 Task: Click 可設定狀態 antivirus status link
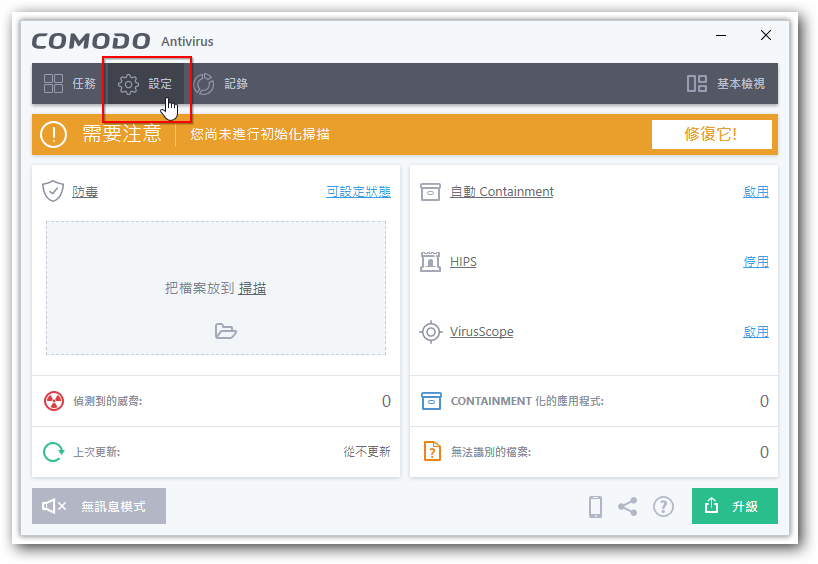358,192
